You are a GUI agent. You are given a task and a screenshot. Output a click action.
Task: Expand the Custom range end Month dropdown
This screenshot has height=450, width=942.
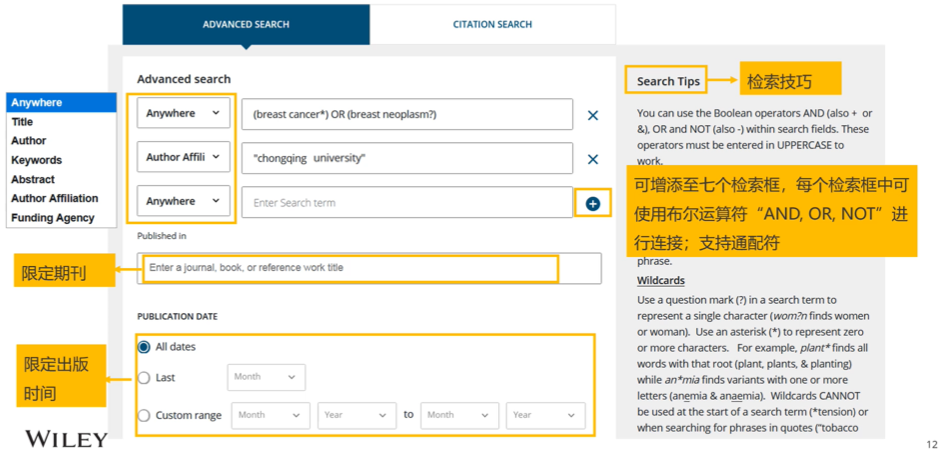tap(459, 415)
